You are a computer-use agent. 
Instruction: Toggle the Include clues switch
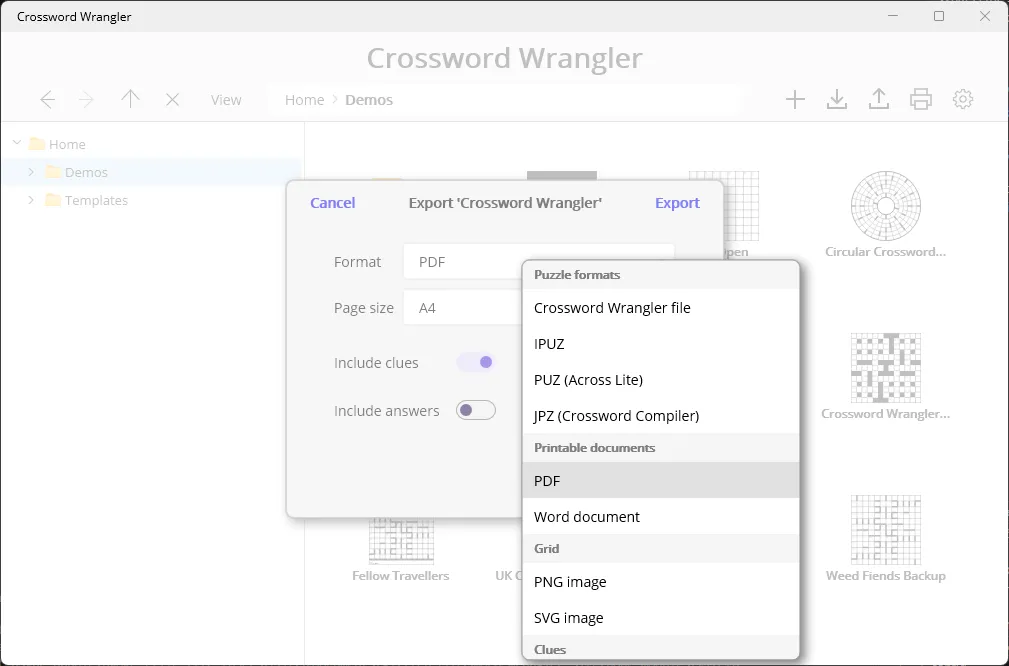click(476, 362)
